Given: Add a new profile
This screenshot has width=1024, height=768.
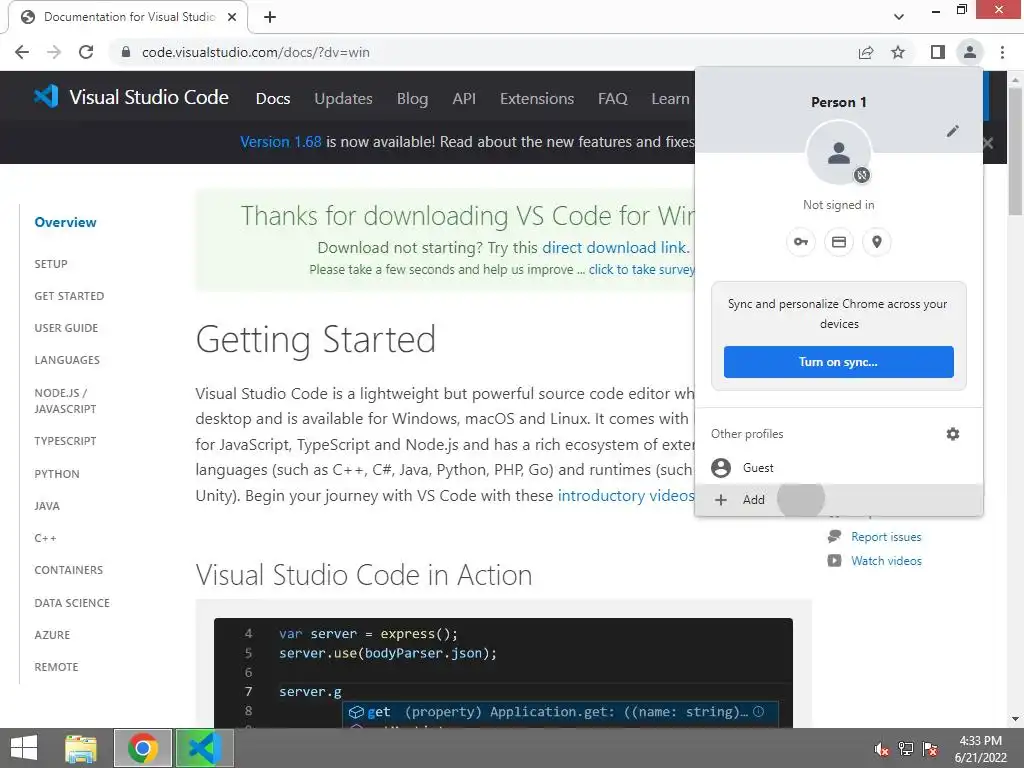Looking at the screenshot, I should coord(839,500).
